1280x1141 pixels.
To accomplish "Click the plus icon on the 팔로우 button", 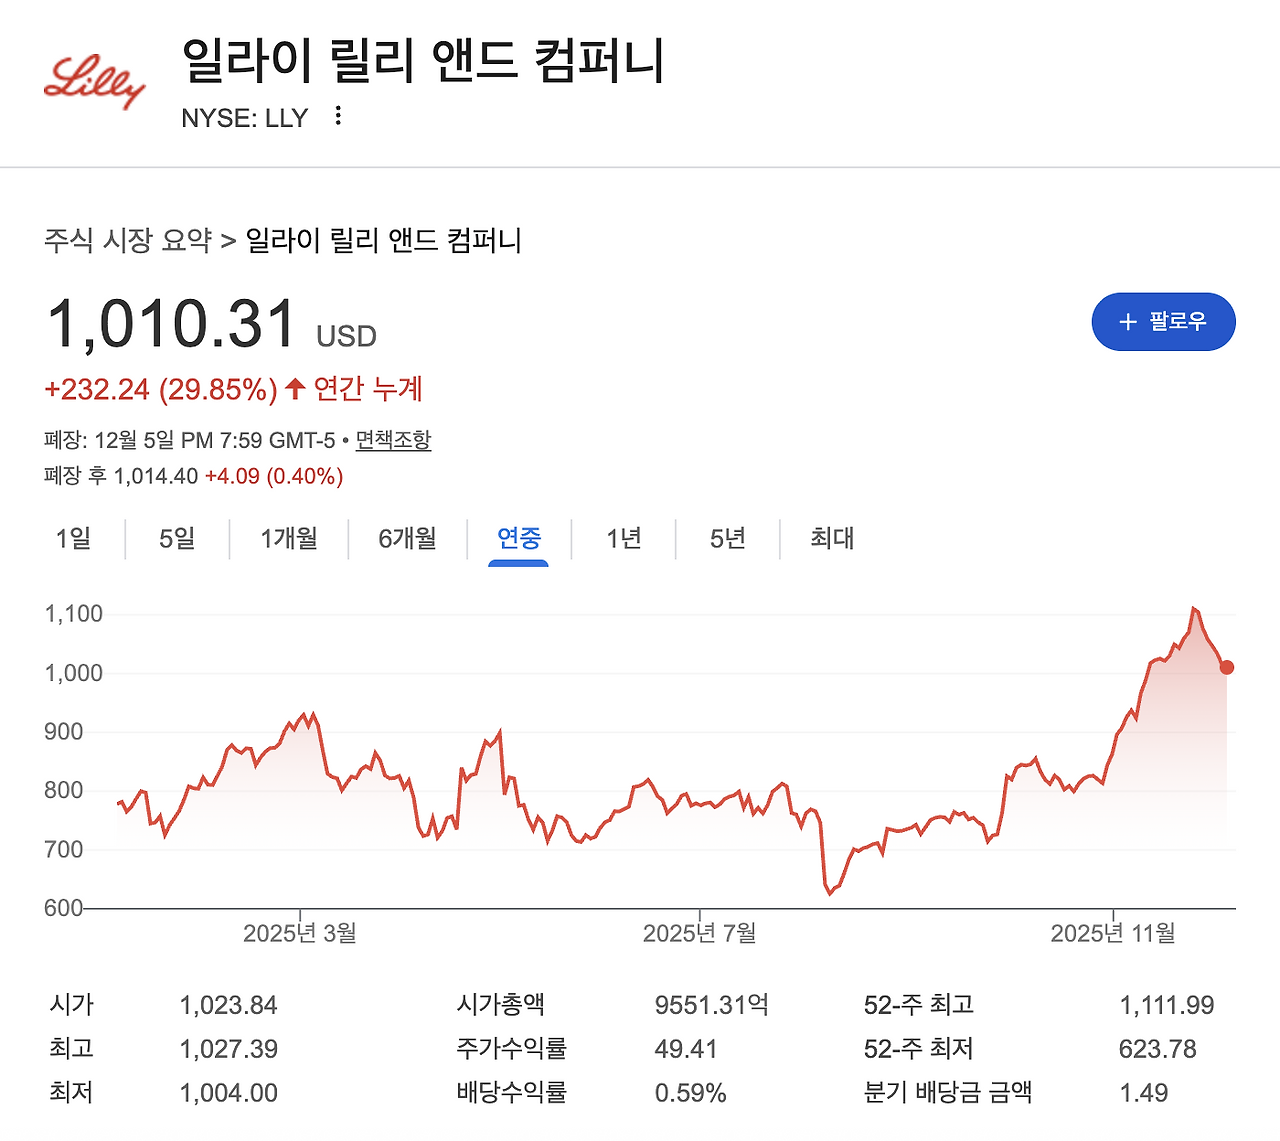I will (1128, 322).
